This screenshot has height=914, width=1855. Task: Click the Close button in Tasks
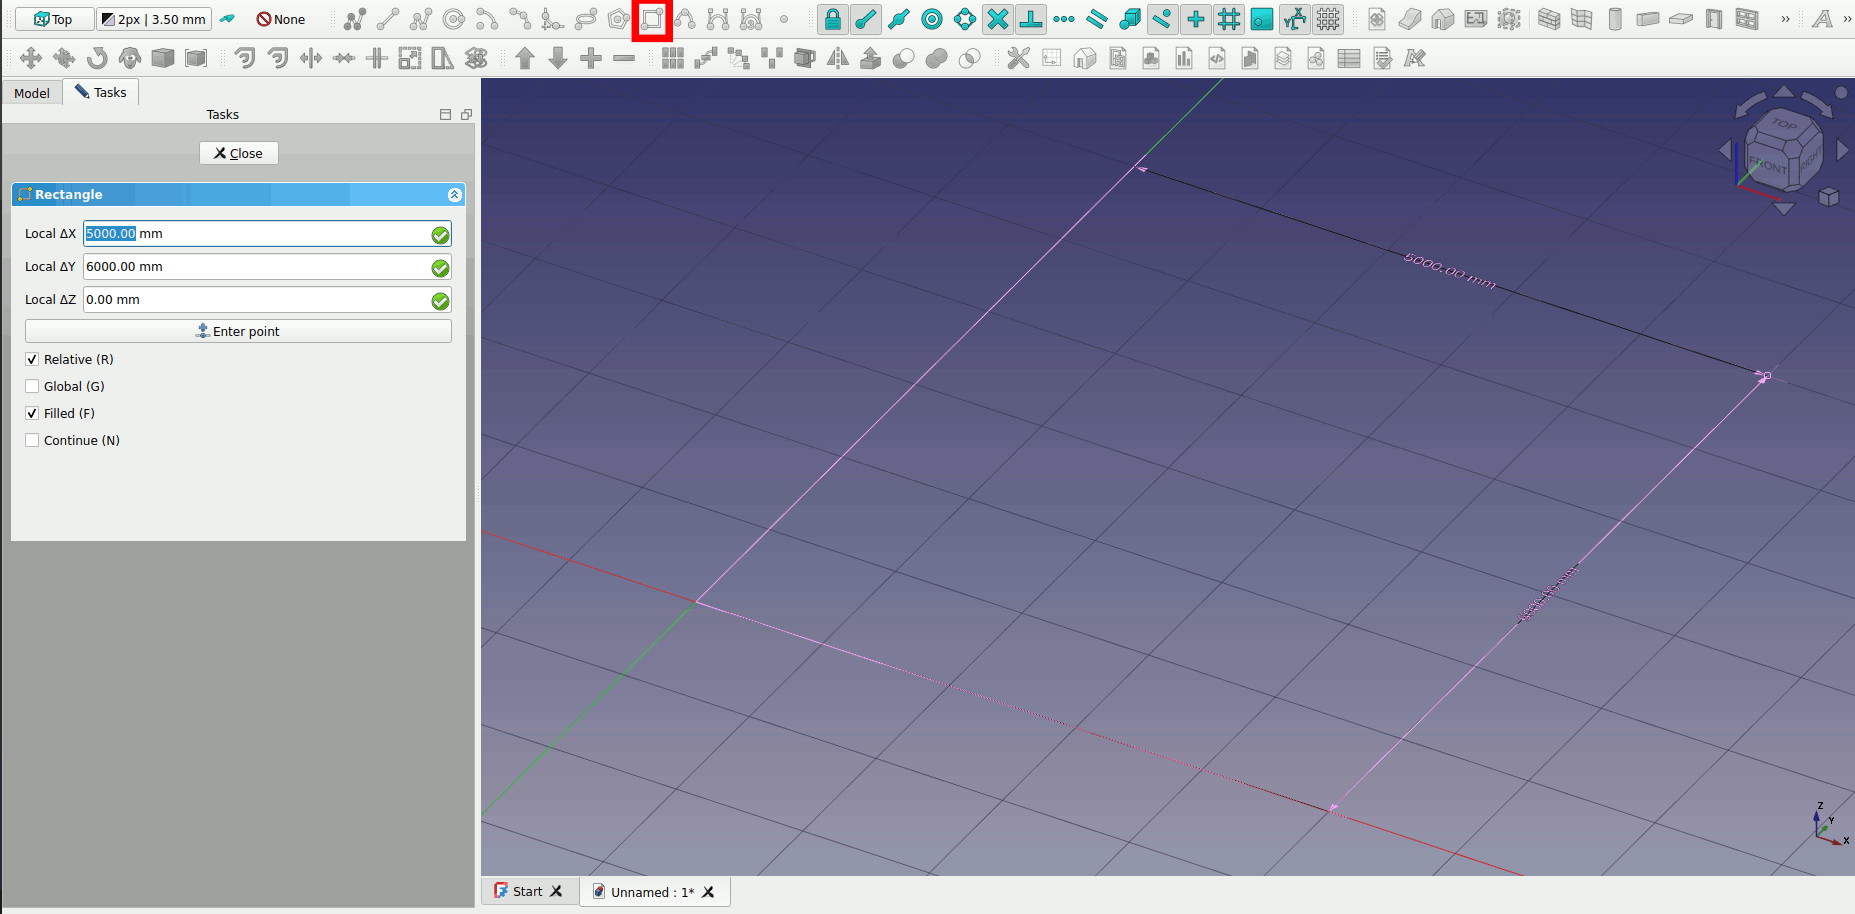(238, 153)
